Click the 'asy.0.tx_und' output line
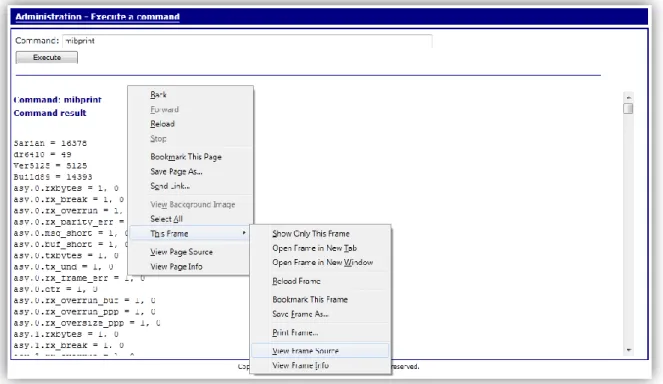 [x=63, y=267]
